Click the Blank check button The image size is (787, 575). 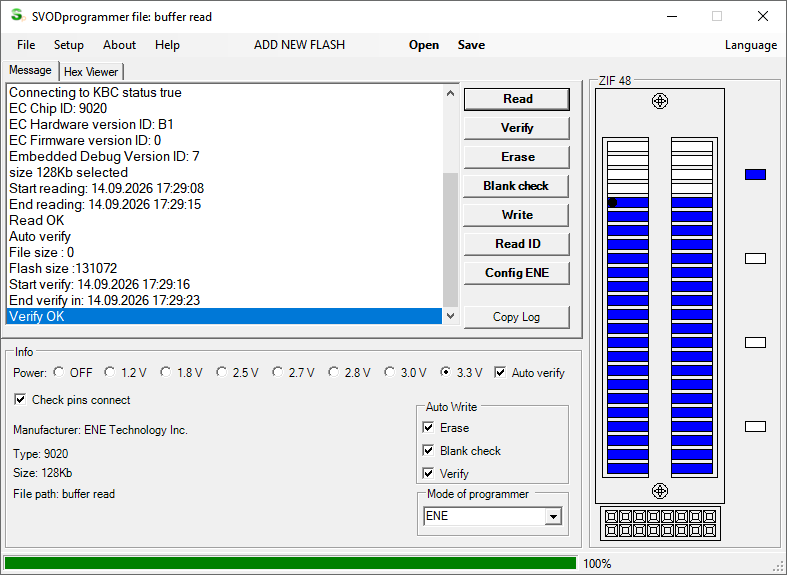(x=517, y=186)
